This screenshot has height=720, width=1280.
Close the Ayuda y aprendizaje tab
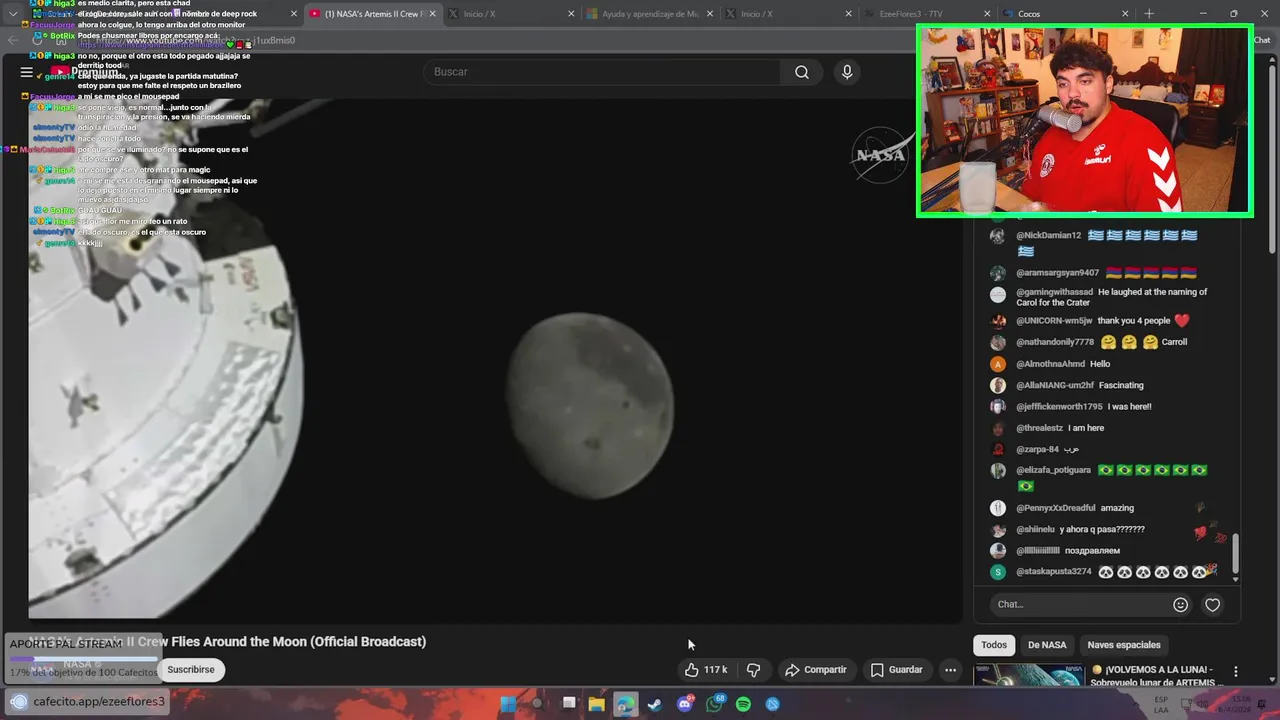[x=709, y=14]
